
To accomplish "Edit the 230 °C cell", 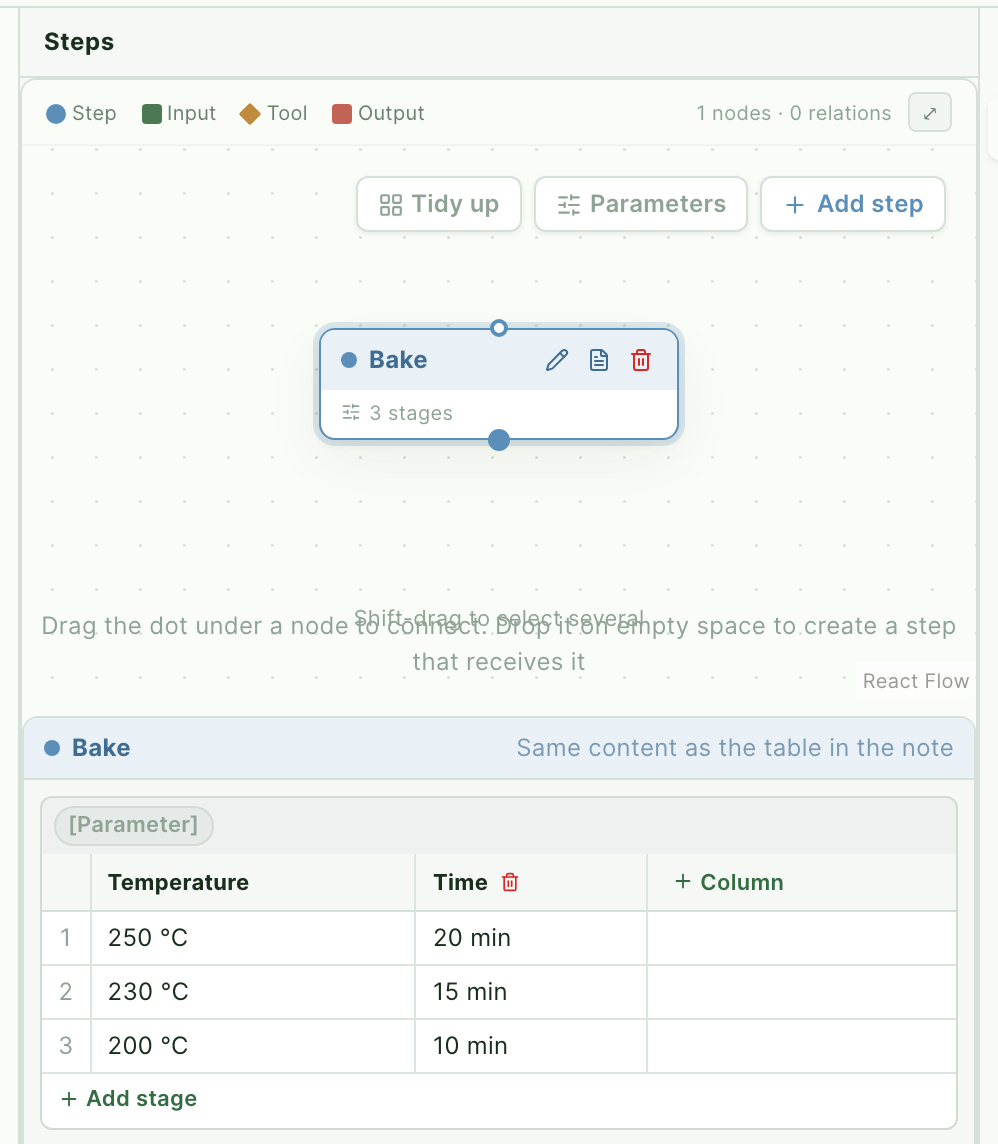I will (253, 992).
